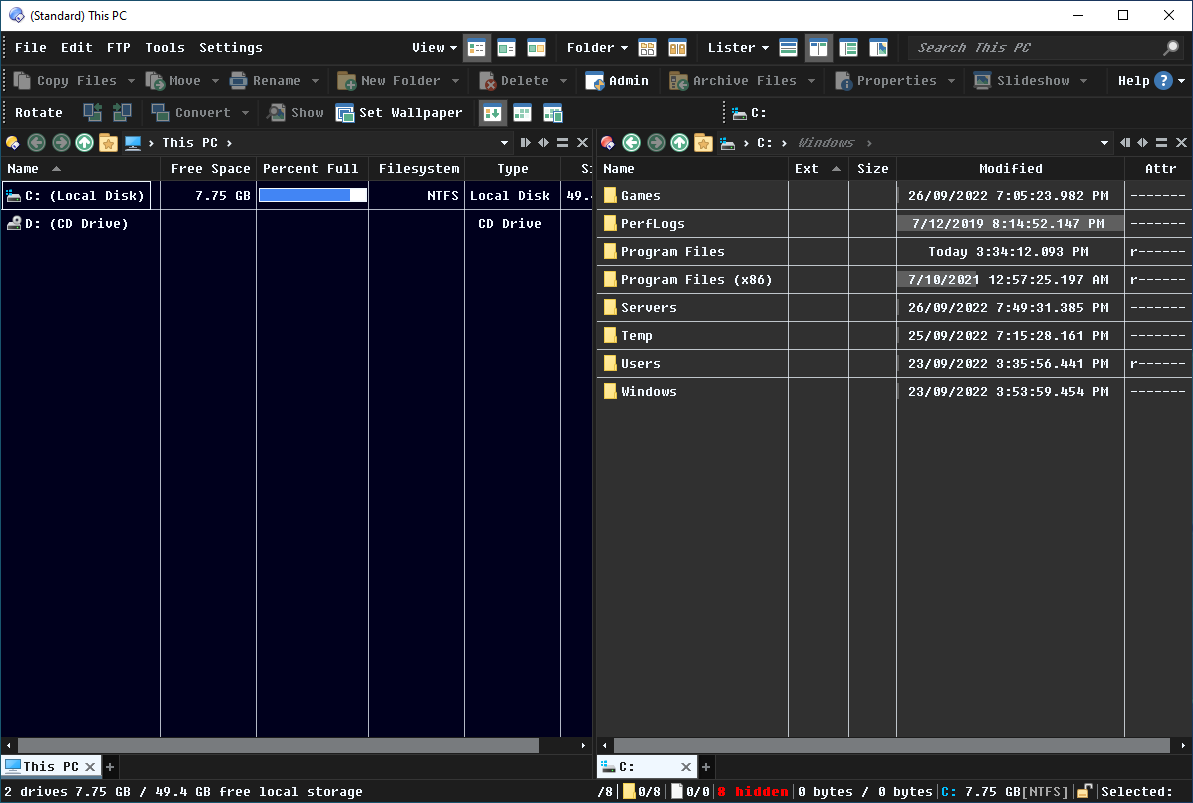The width and height of the screenshot is (1193, 803).
Task: Click right-pointing copy-path arrow in This PC pane
Action: pos(525,143)
